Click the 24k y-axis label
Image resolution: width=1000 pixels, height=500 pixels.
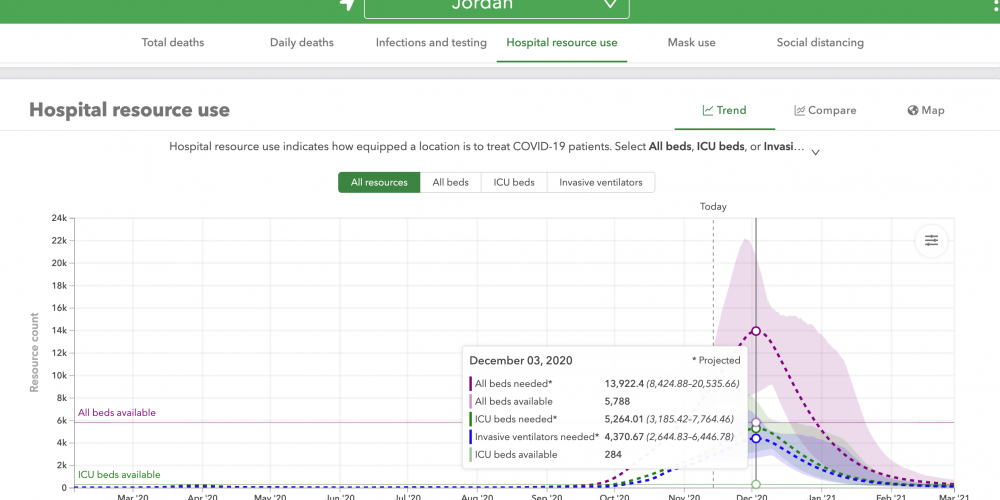[x=59, y=218]
